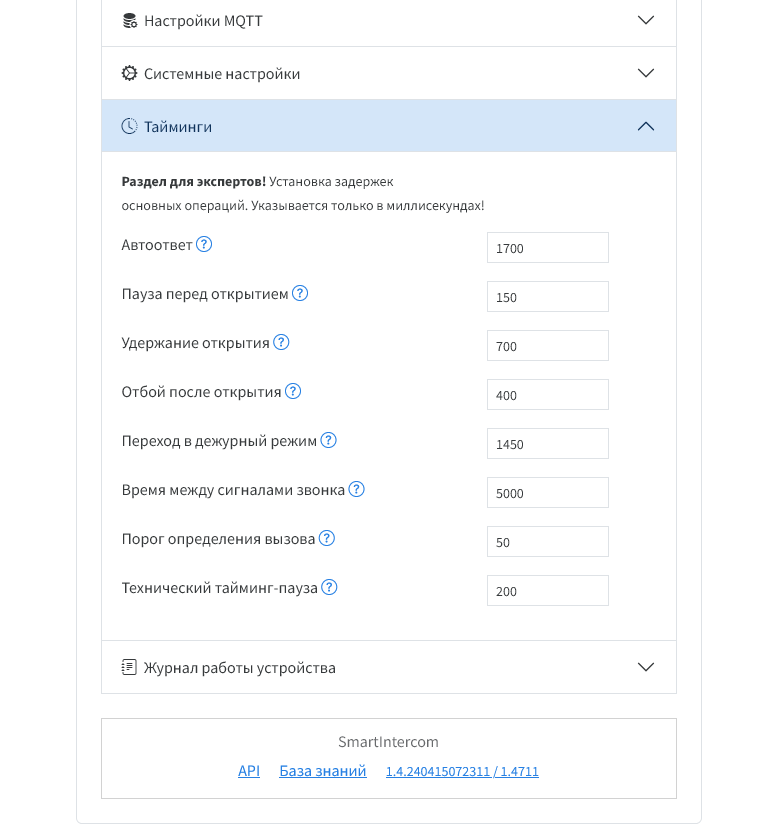Expand the Системные настройки section
Screen dimensions: 777x832
(646, 72)
